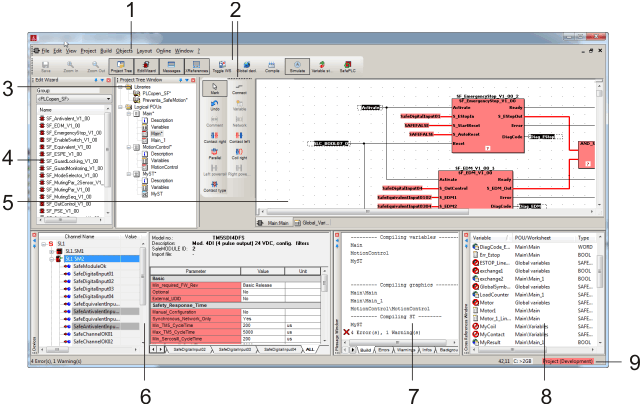Open the Warnings message tab
The width and height of the screenshot is (644, 406).
(406, 350)
